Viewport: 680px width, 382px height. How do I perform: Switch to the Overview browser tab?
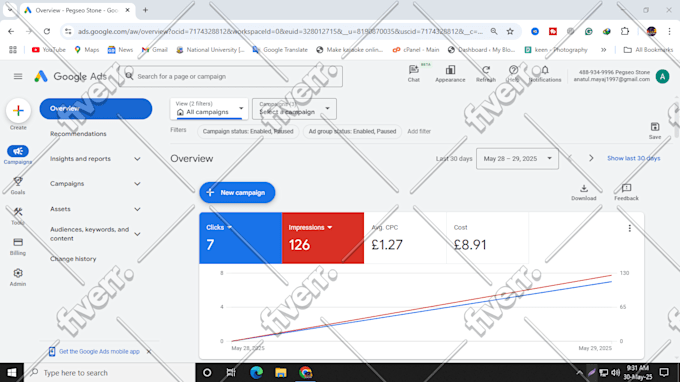point(77,10)
